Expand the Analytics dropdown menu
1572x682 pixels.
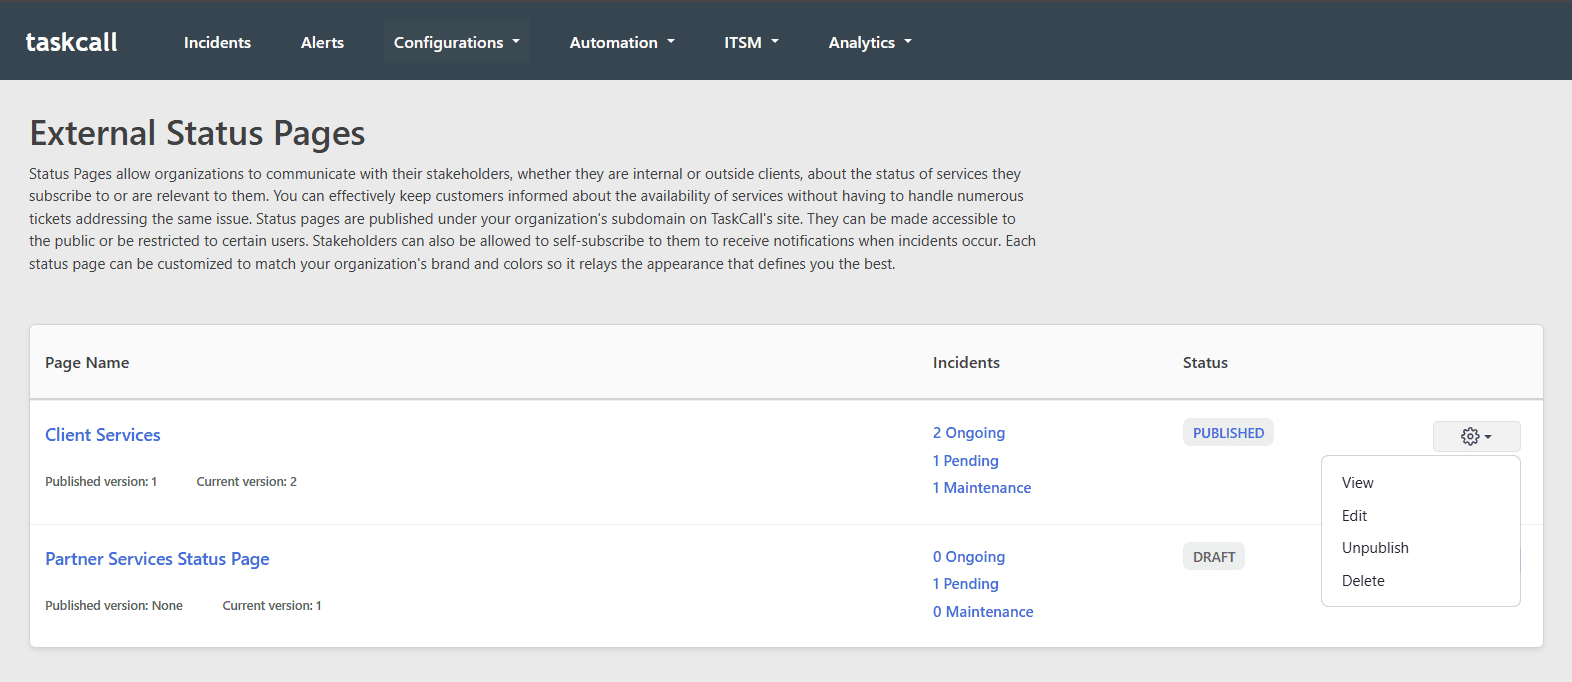870,42
